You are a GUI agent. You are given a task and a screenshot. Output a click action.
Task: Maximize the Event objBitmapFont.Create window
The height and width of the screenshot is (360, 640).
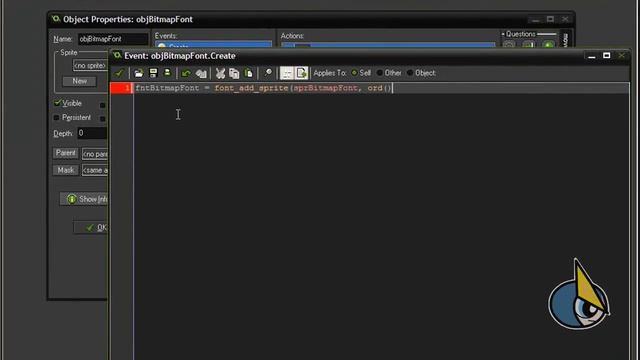pos(607,56)
